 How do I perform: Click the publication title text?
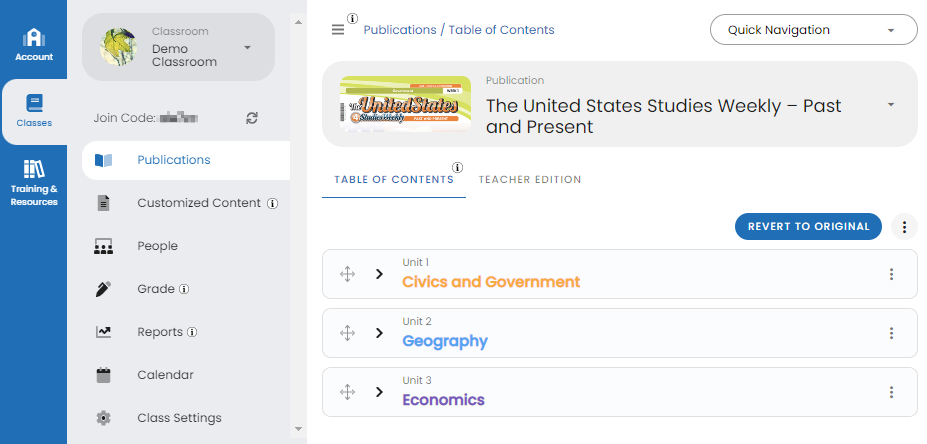click(663, 116)
